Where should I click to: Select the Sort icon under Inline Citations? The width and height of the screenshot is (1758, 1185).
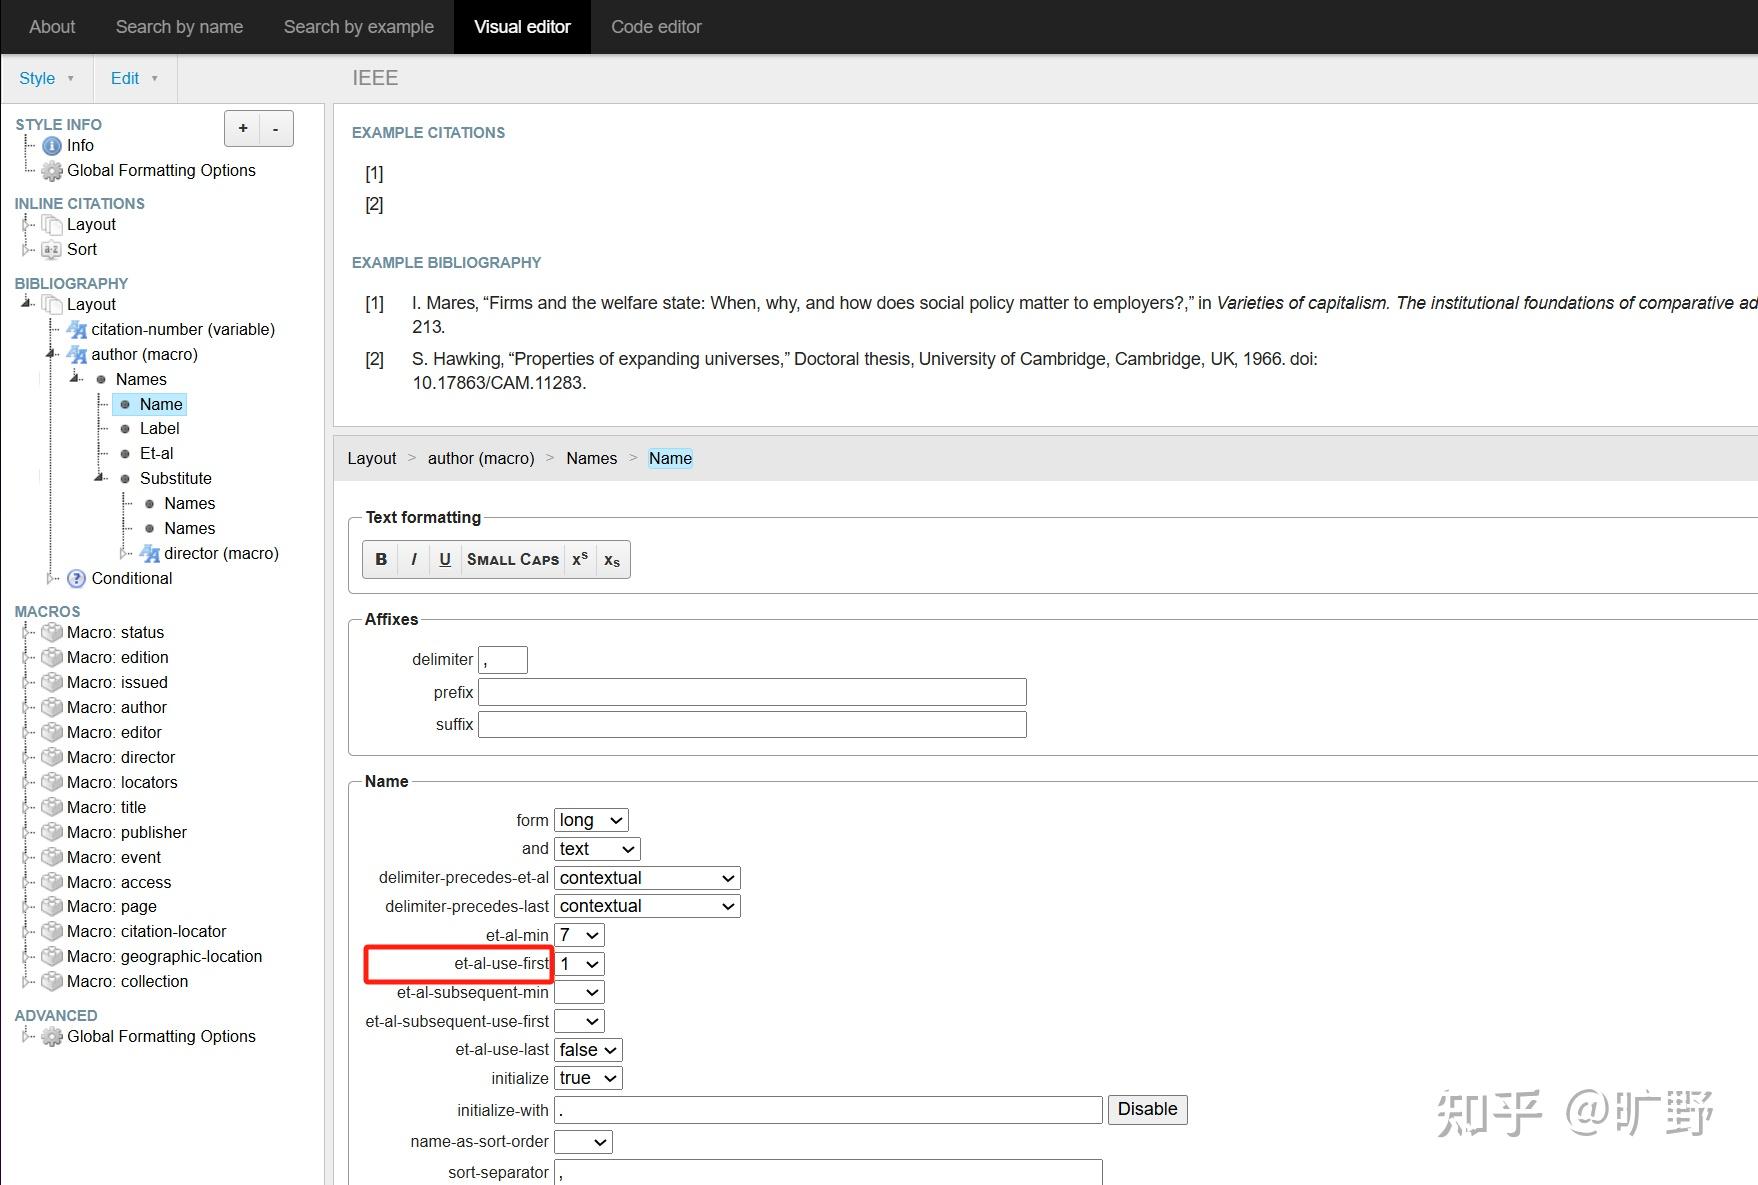pos(51,249)
